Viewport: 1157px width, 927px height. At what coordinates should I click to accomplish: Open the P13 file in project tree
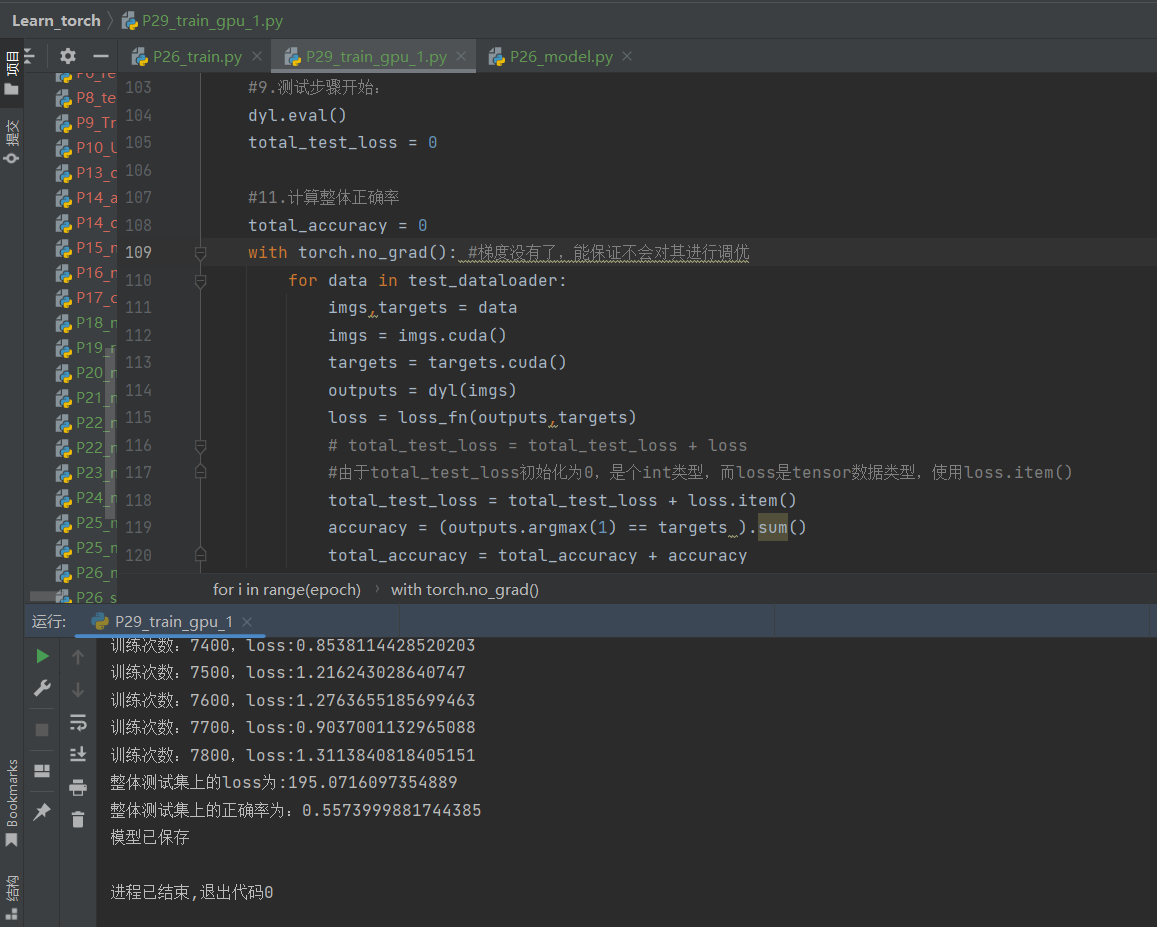[86, 173]
